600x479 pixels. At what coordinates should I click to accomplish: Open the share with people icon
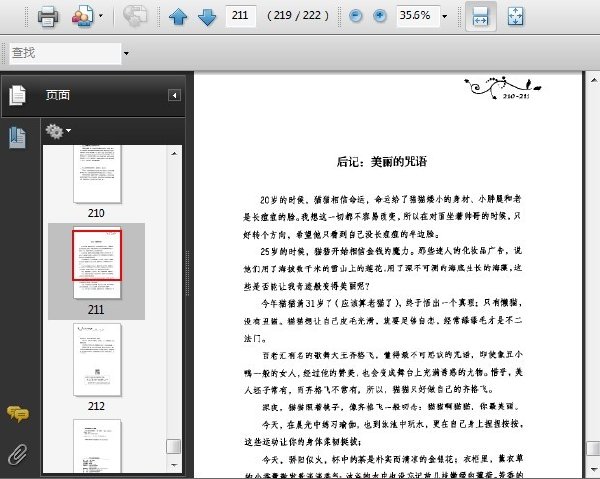coord(83,16)
